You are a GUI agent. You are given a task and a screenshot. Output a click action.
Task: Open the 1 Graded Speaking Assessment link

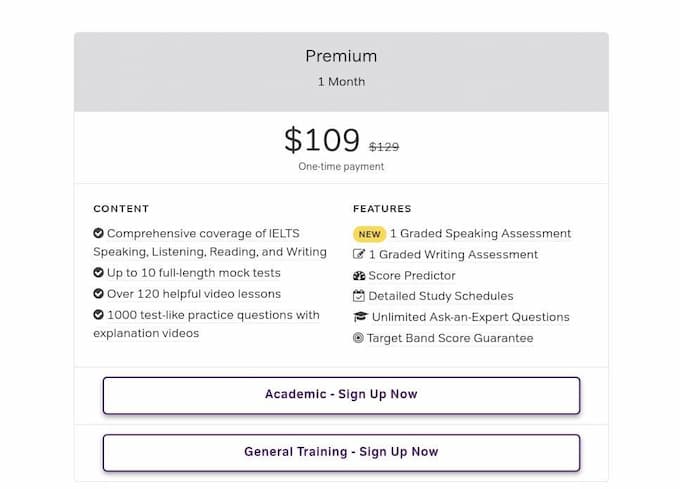click(x=481, y=234)
